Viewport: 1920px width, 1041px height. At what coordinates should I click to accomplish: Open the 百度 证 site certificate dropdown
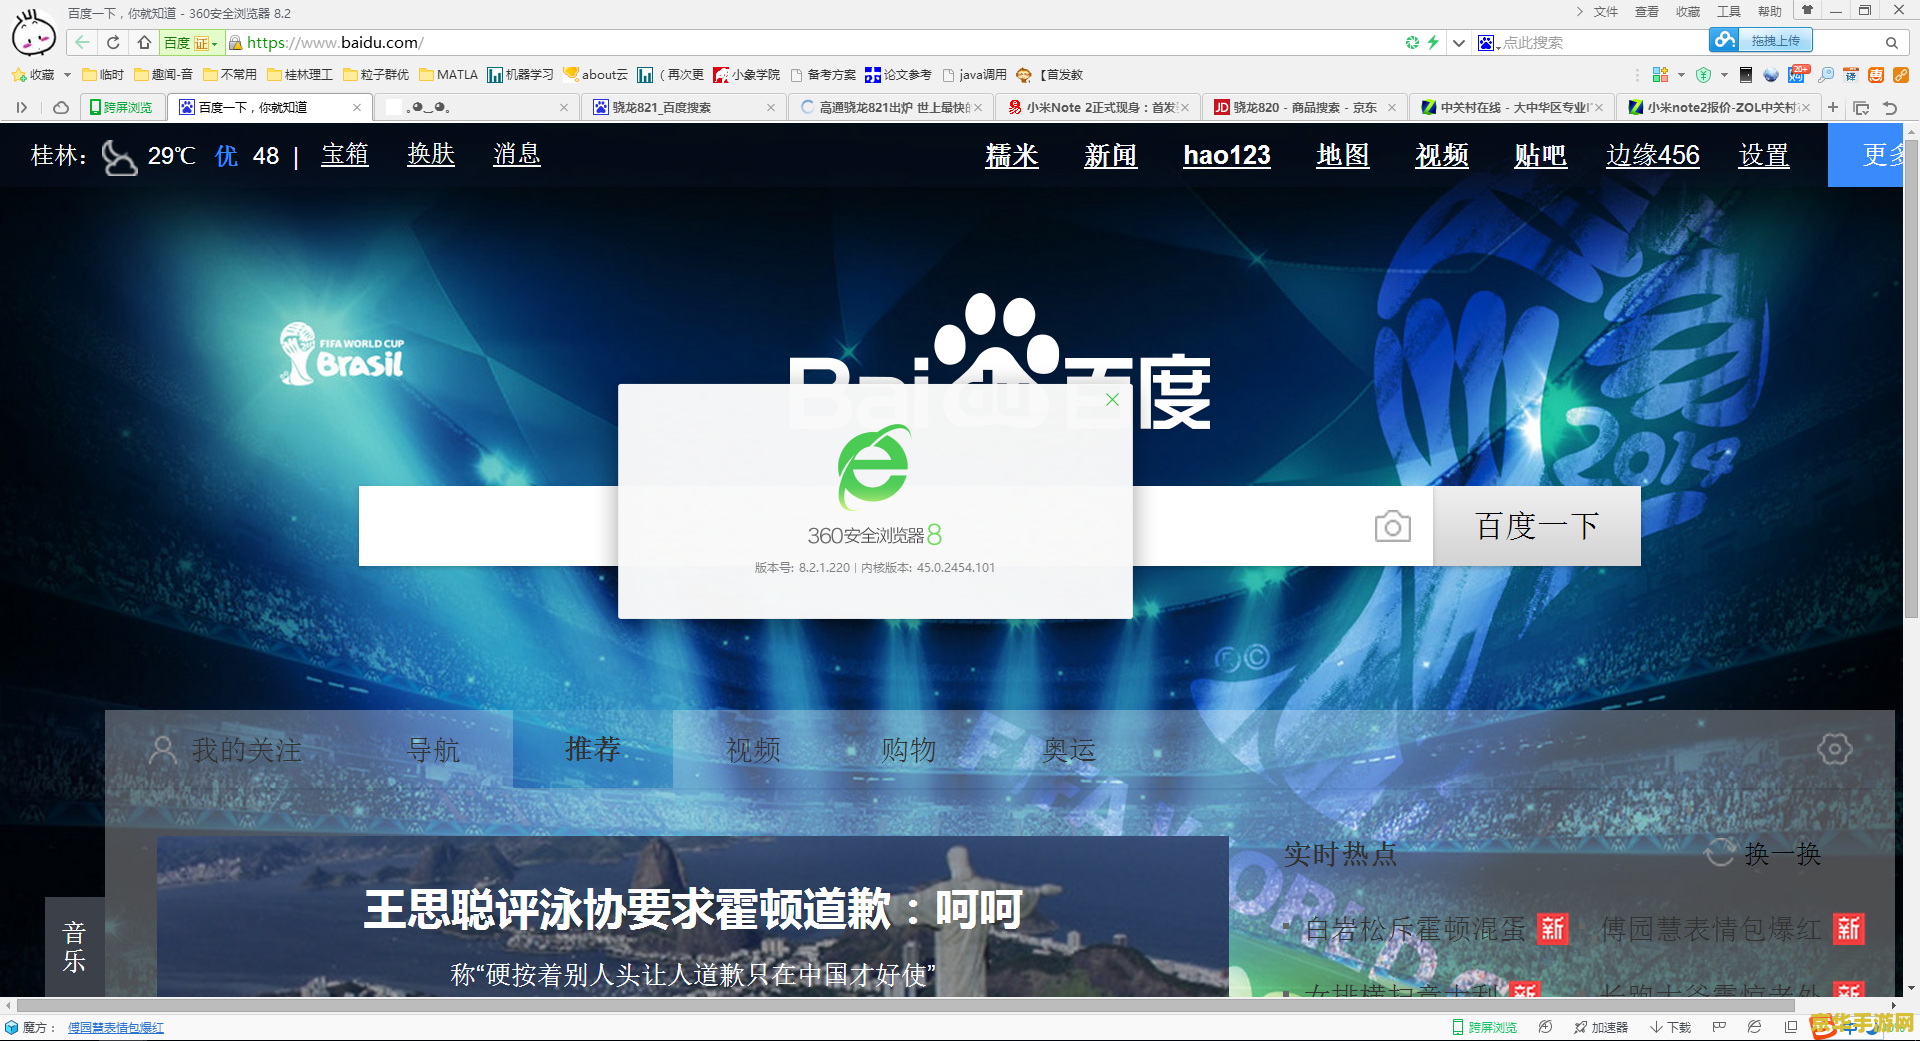point(191,43)
